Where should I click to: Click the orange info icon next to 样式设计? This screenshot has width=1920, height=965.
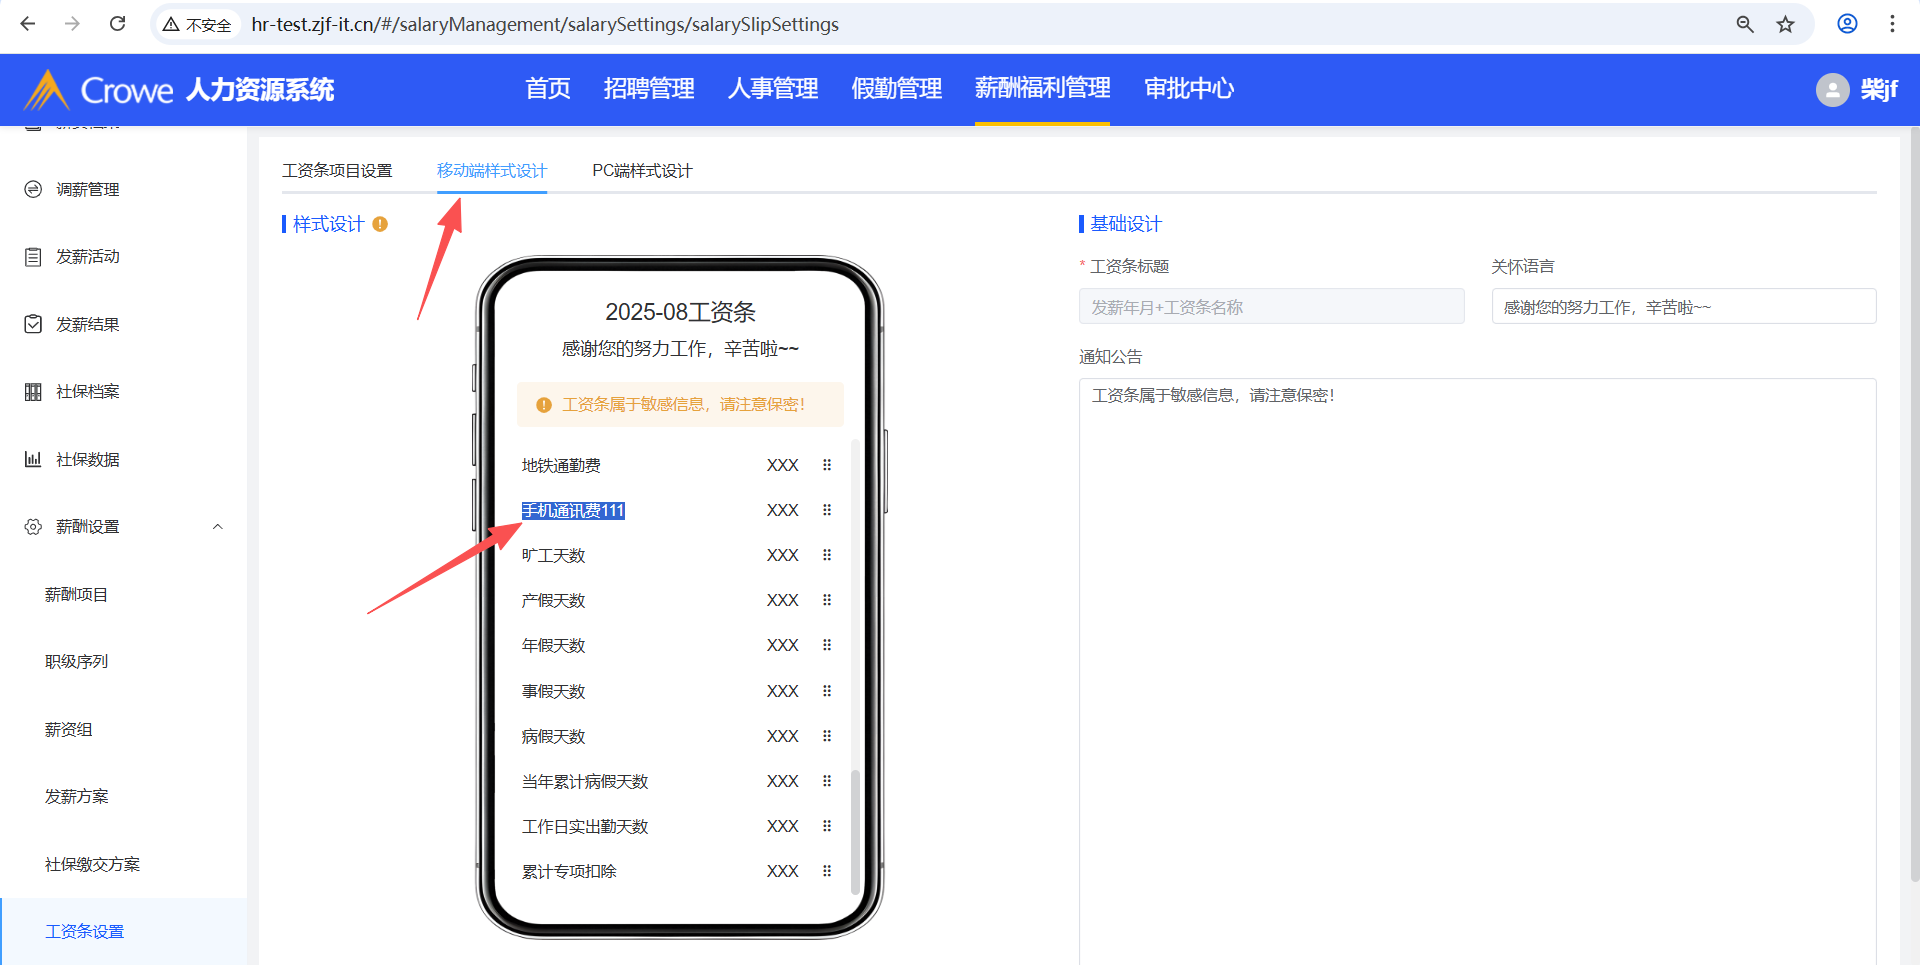pyautogui.click(x=380, y=224)
